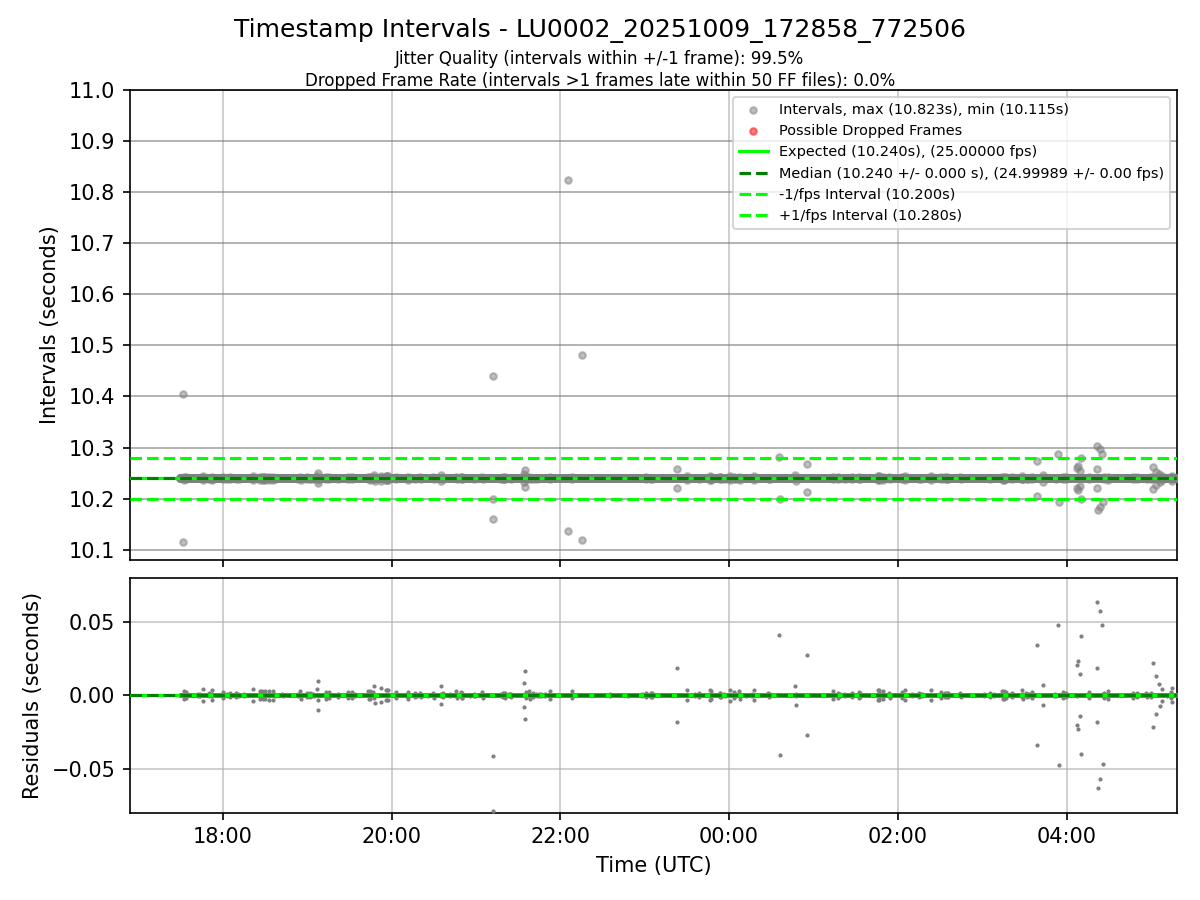Click the "Residuals (seconds)" y-axis label
The image size is (1200, 900).
pos(32,696)
